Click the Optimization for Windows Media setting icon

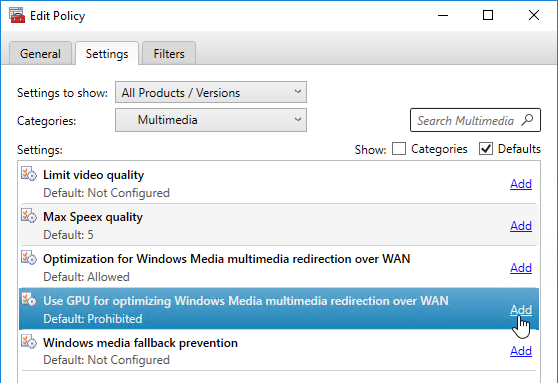pos(28,258)
